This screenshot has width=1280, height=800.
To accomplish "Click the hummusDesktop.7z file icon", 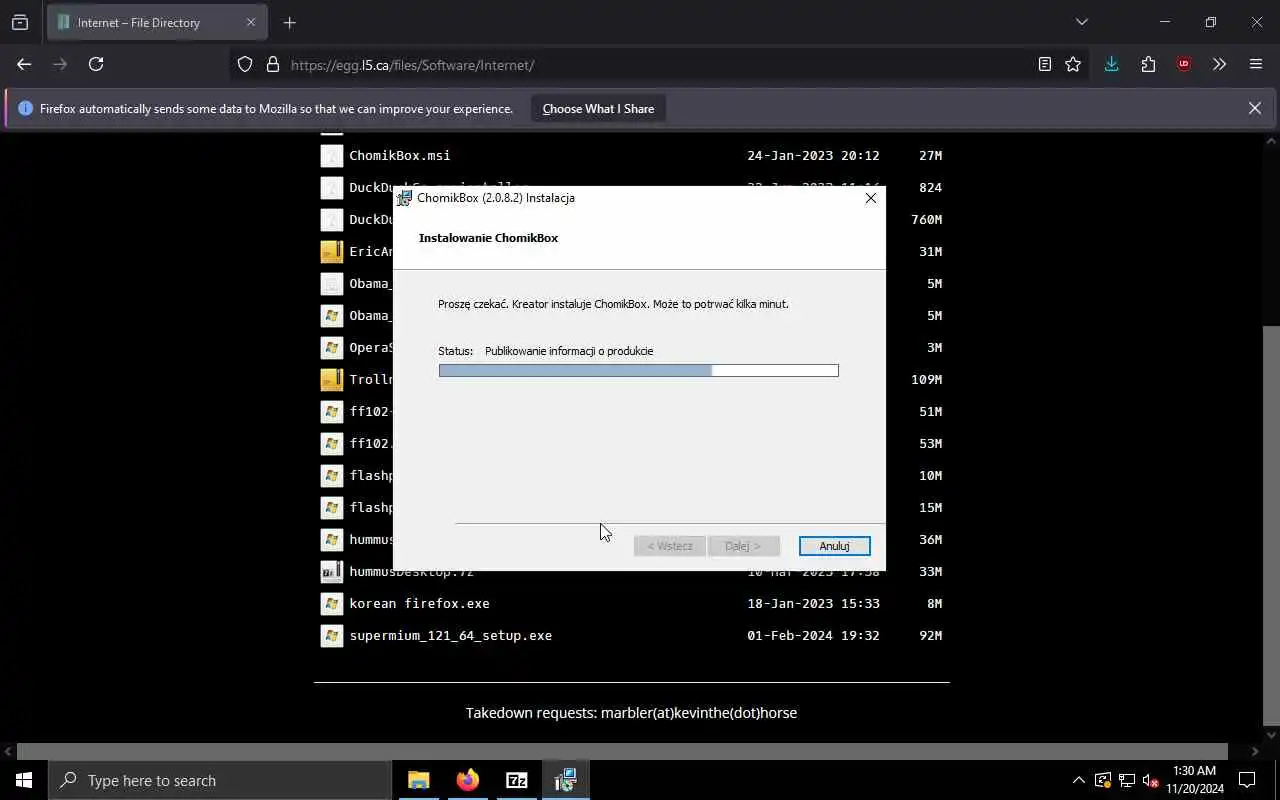I will (331, 571).
